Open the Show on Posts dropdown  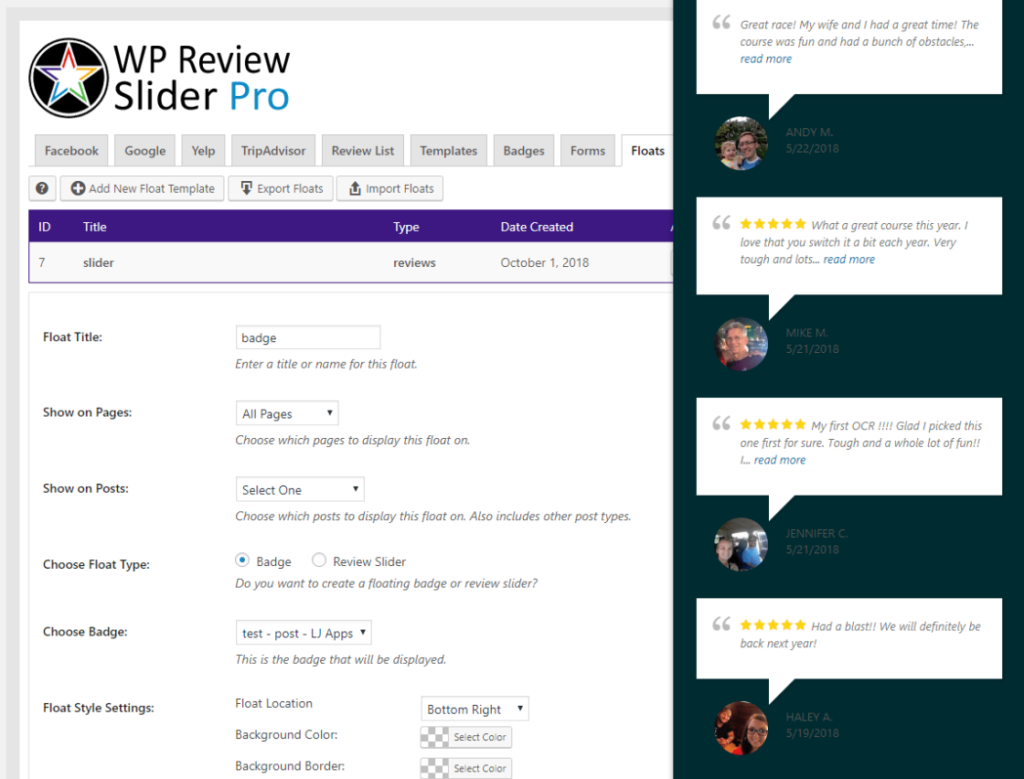point(300,489)
